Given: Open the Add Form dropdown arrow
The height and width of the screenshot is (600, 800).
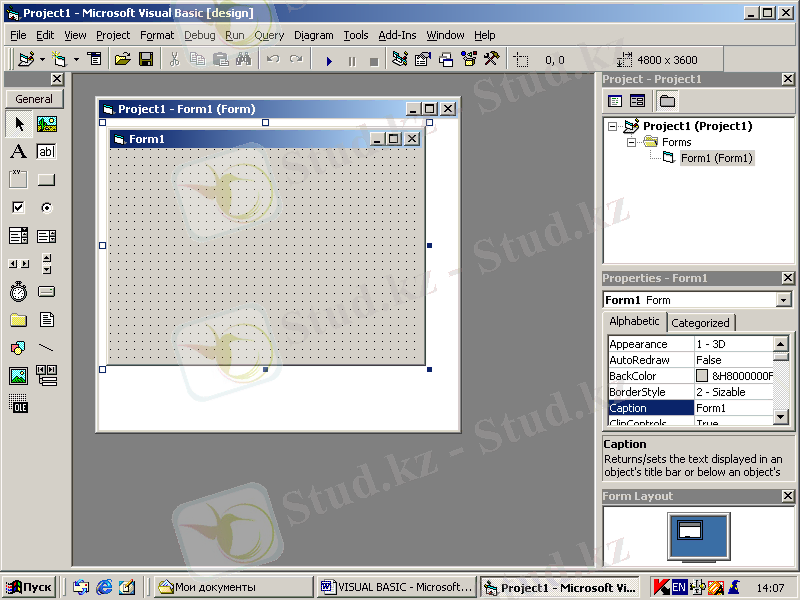Looking at the screenshot, I should [76, 60].
